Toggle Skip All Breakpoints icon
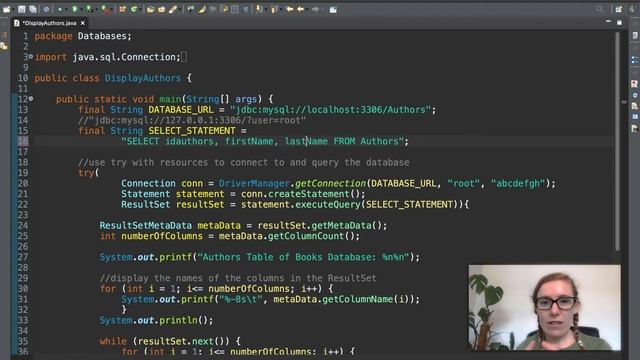The width and height of the screenshot is (640, 360). pos(46,9)
